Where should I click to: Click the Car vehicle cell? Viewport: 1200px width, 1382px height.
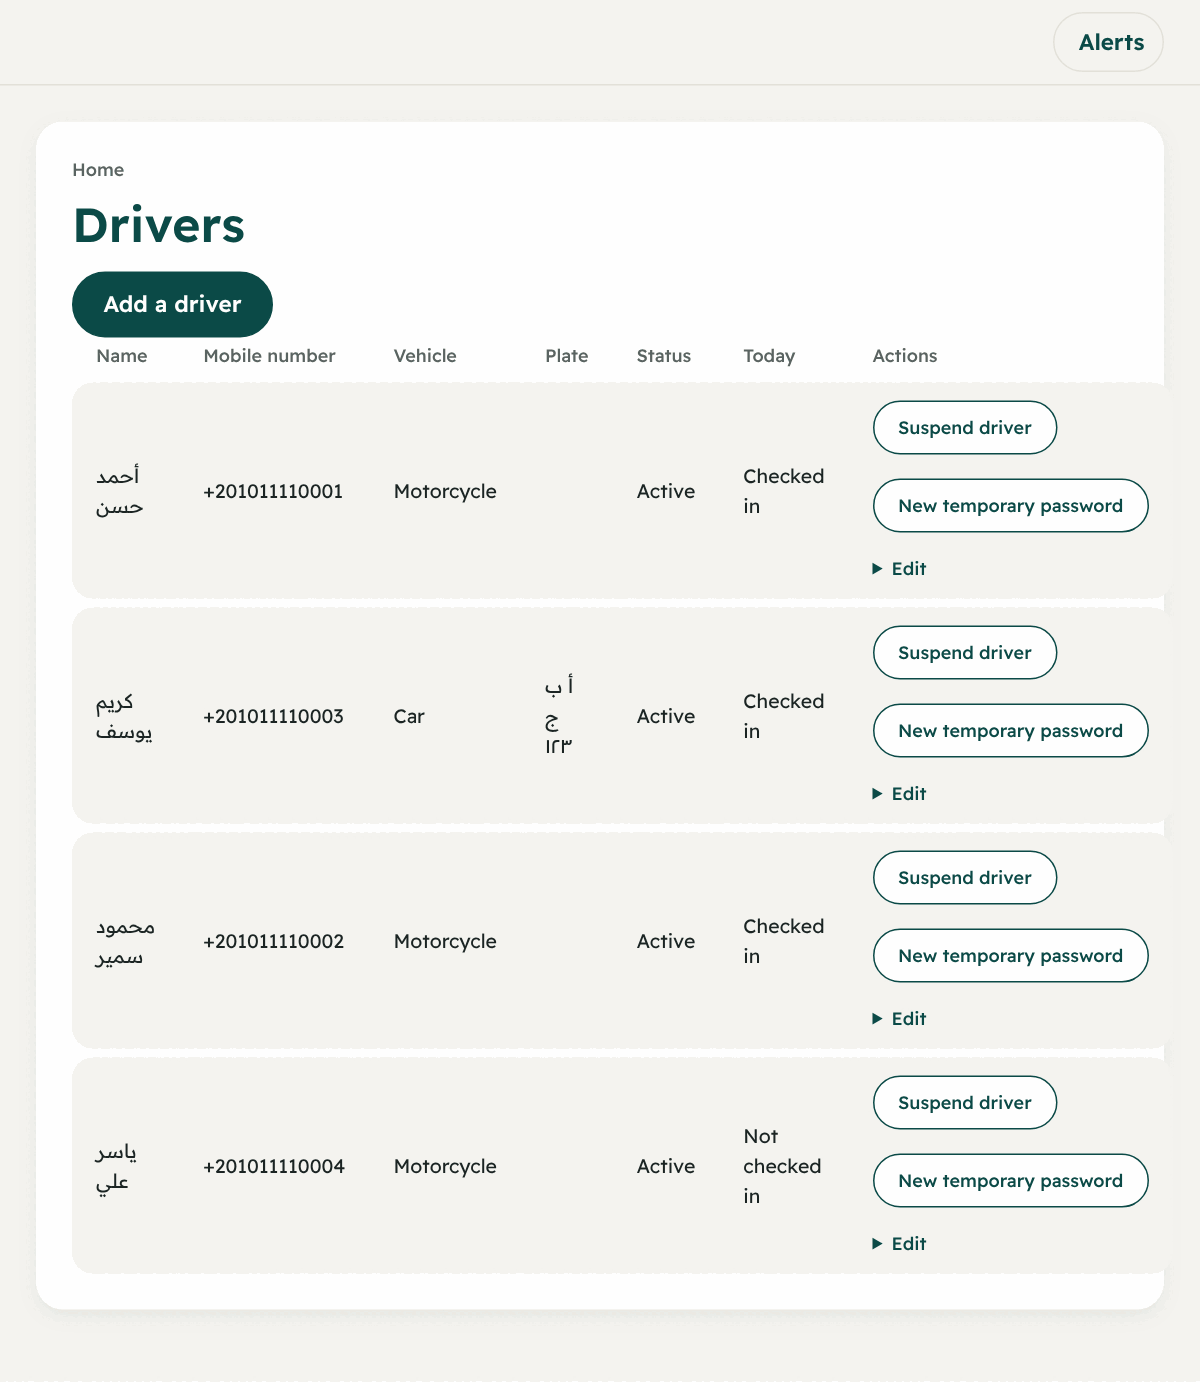(x=409, y=717)
